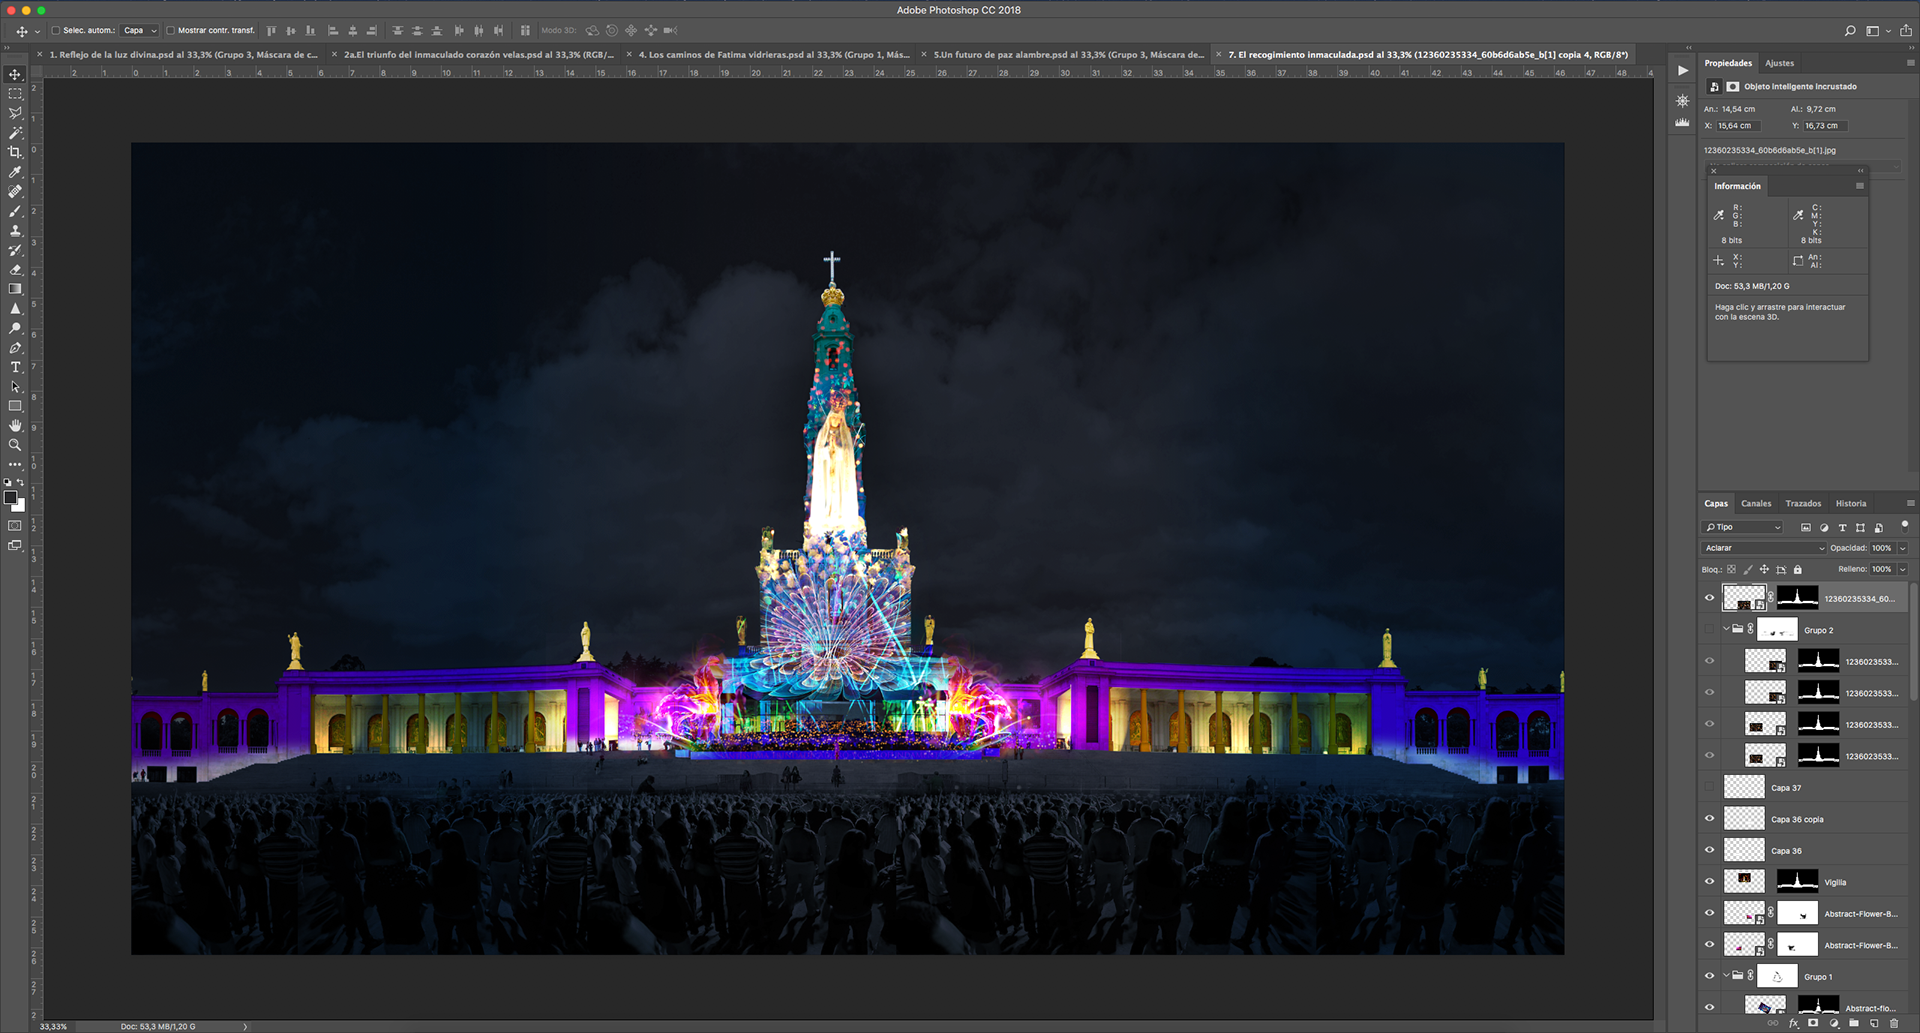
Task: Delete layer with trash icon
Action: (1894, 1023)
